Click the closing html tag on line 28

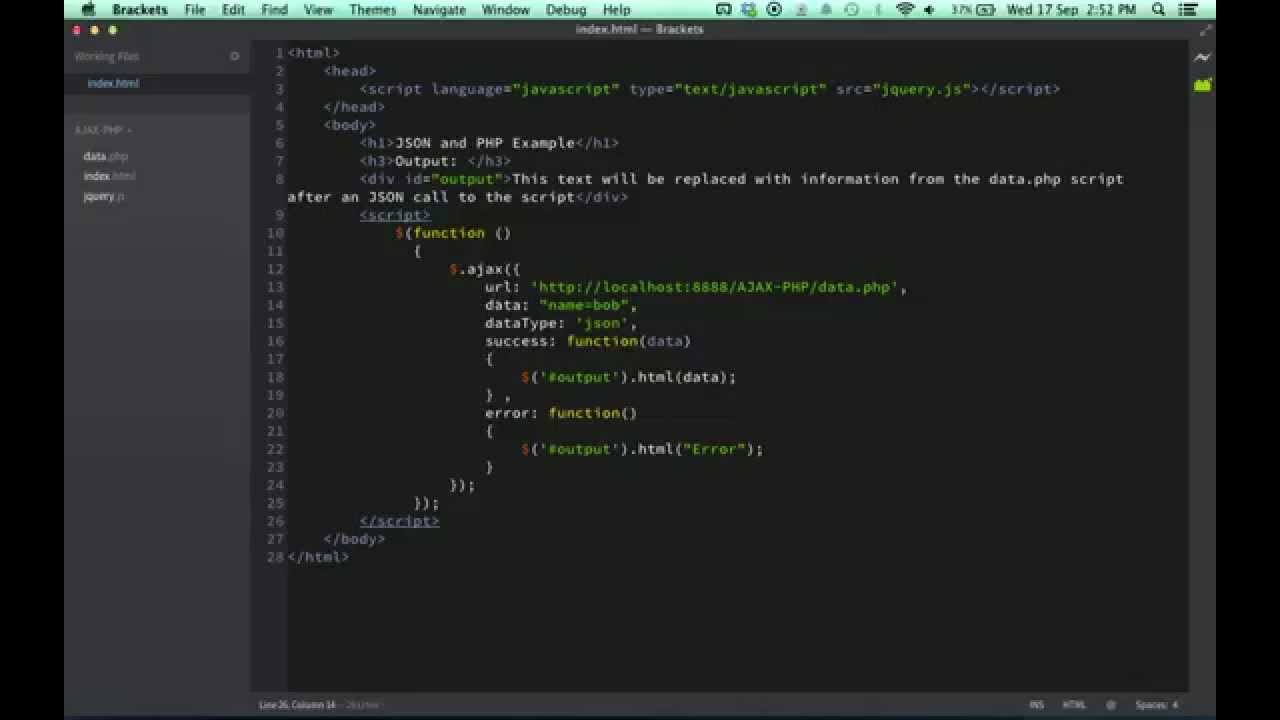tap(318, 557)
